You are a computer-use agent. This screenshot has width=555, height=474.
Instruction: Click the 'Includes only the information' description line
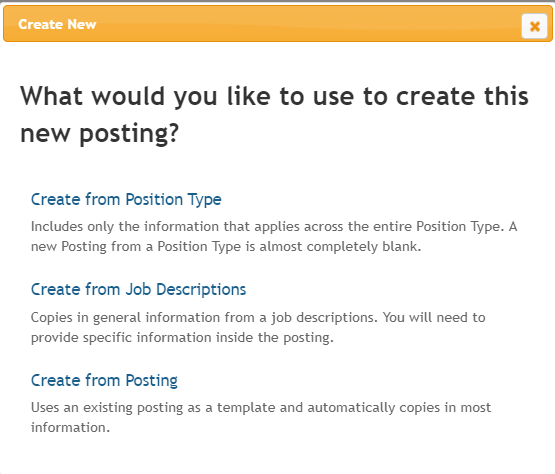(274, 227)
